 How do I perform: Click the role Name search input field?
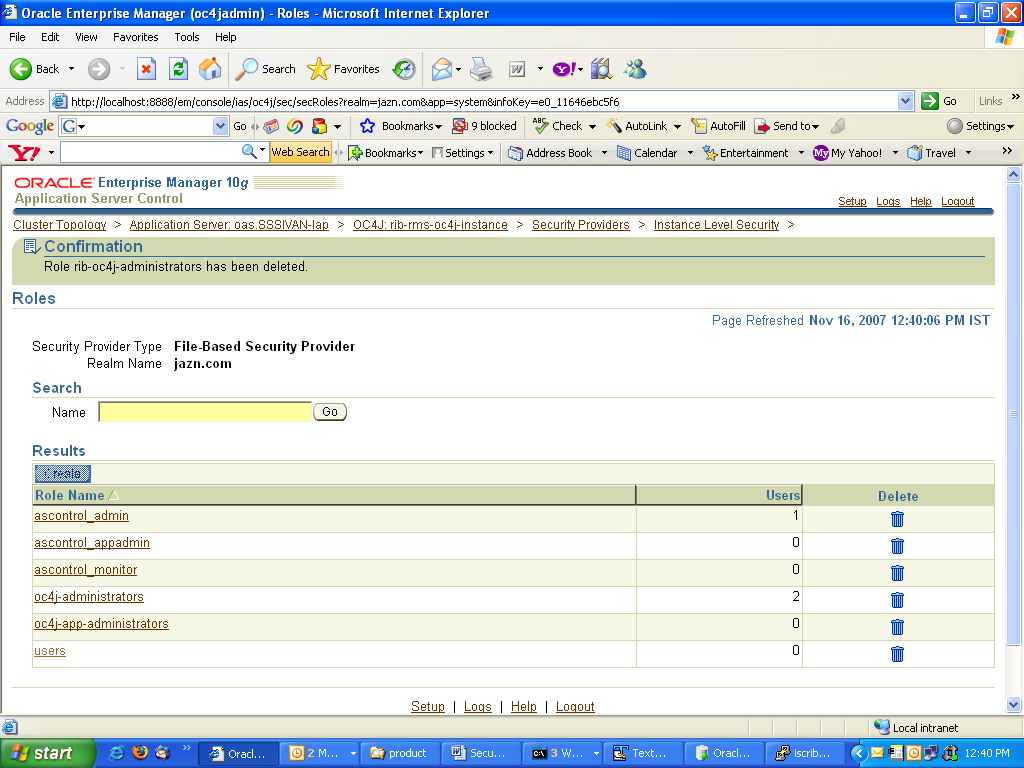(205, 412)
